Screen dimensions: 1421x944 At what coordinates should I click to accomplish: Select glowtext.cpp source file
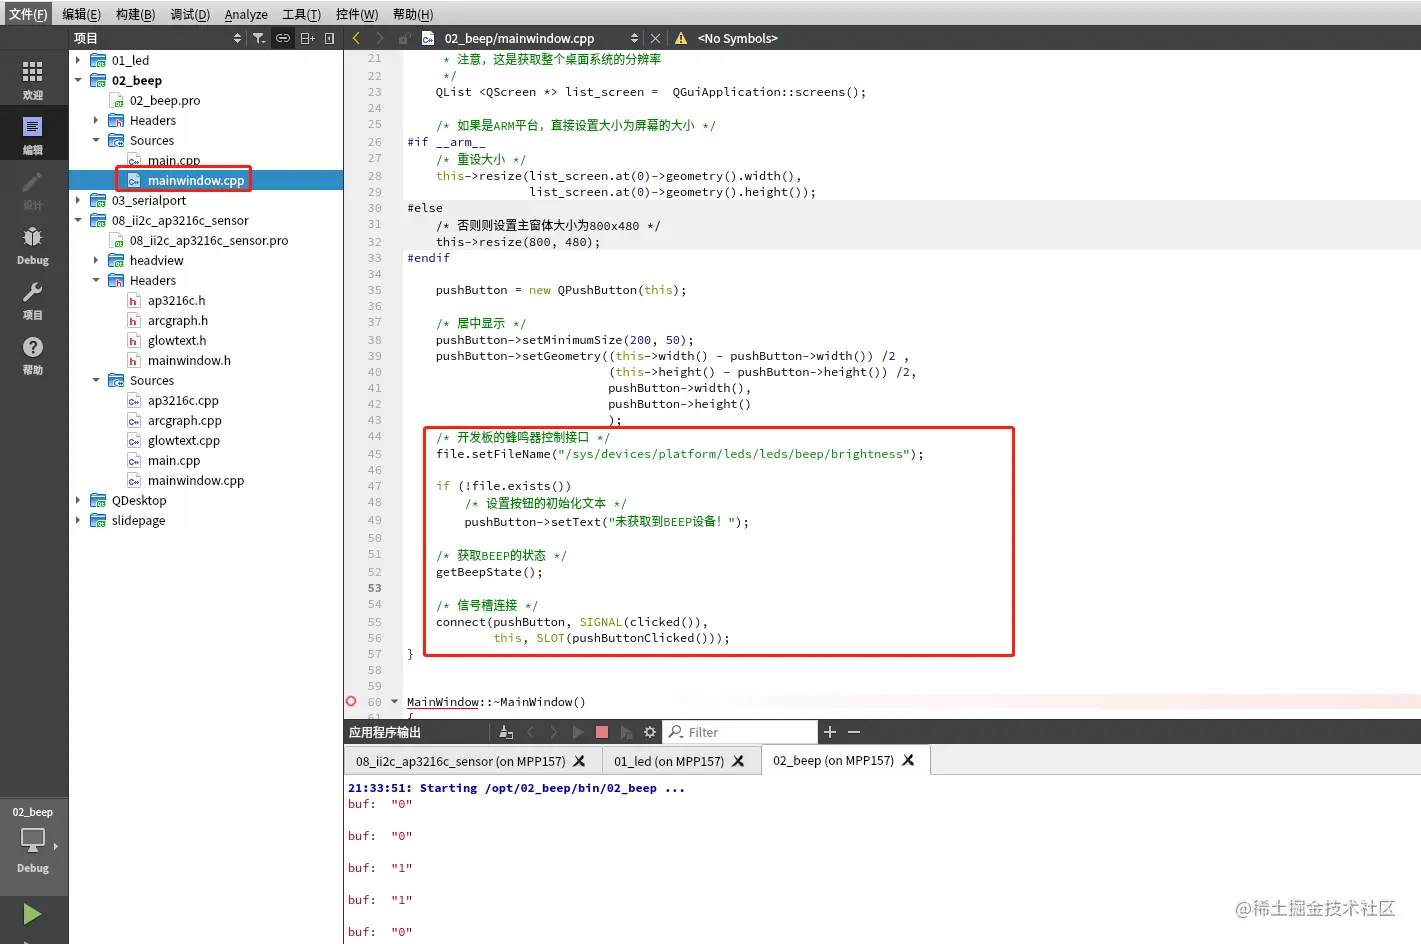pos(184,440)
